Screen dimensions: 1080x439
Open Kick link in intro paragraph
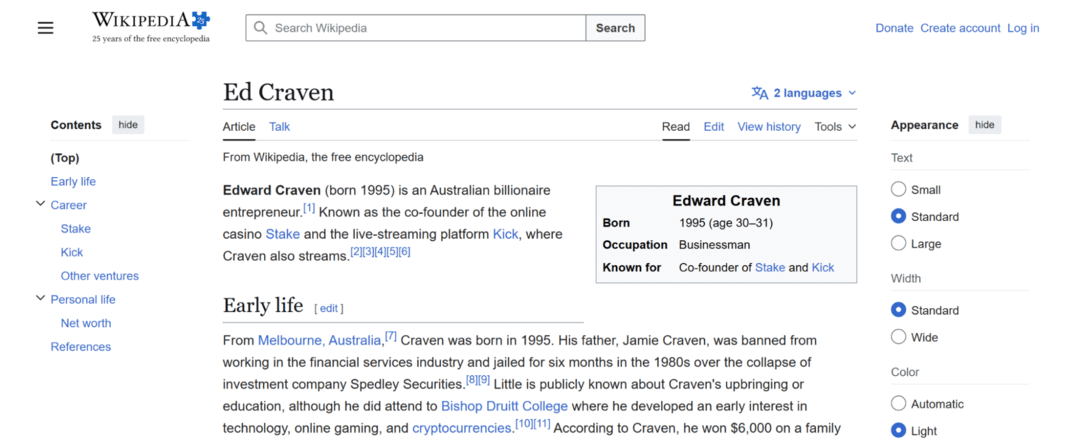pos(505,234)
